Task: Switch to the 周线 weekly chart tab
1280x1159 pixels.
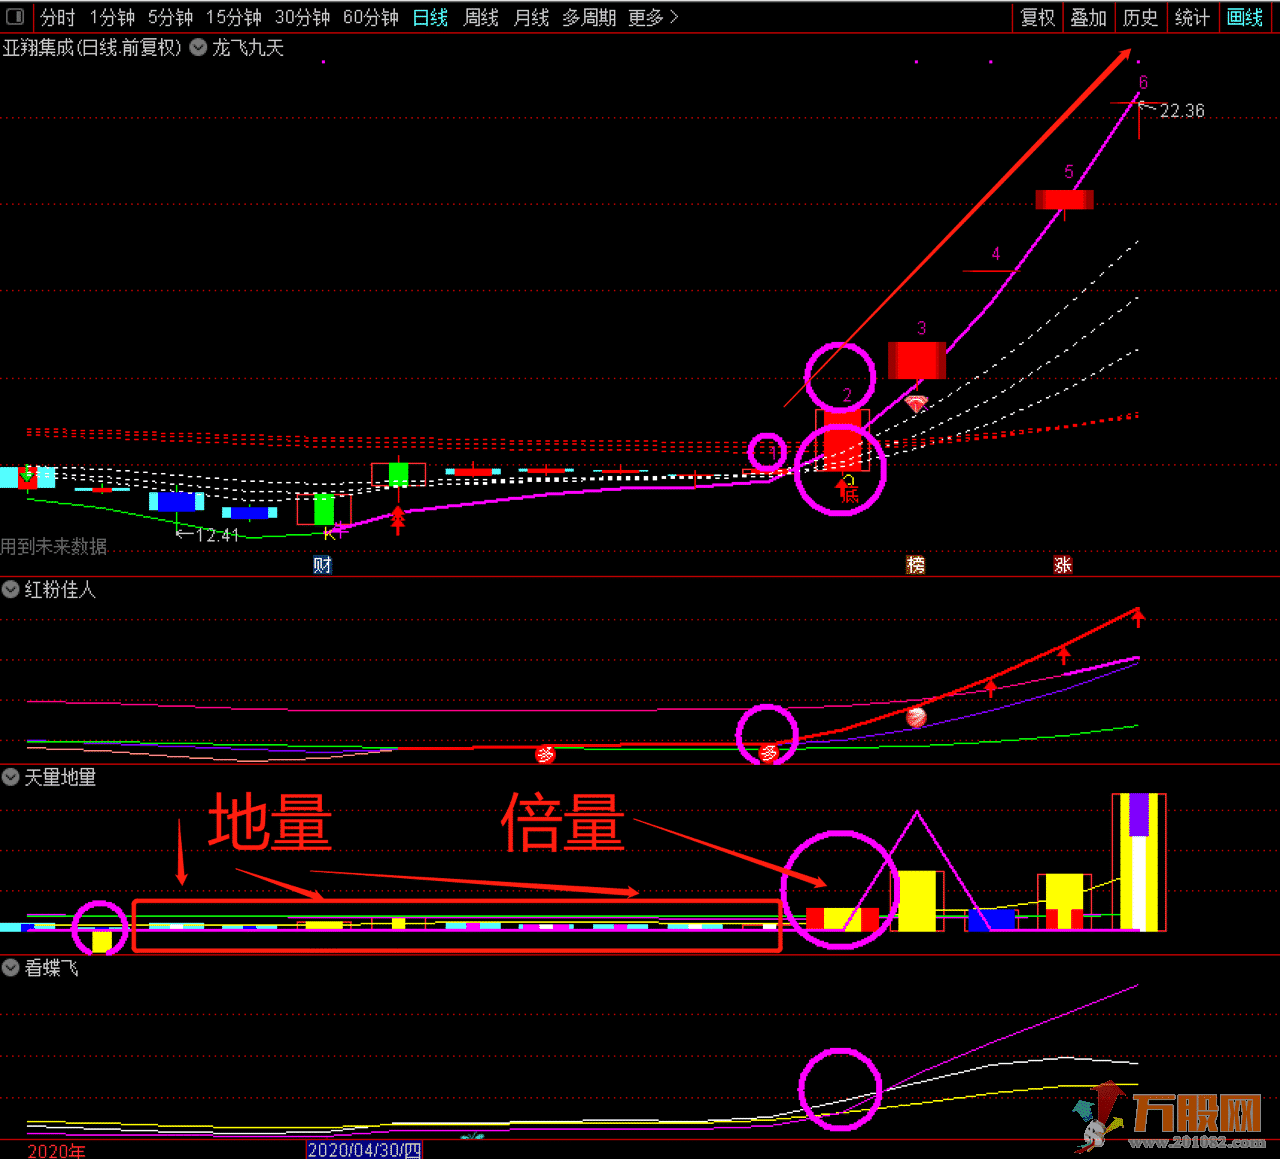Action: 481,17
